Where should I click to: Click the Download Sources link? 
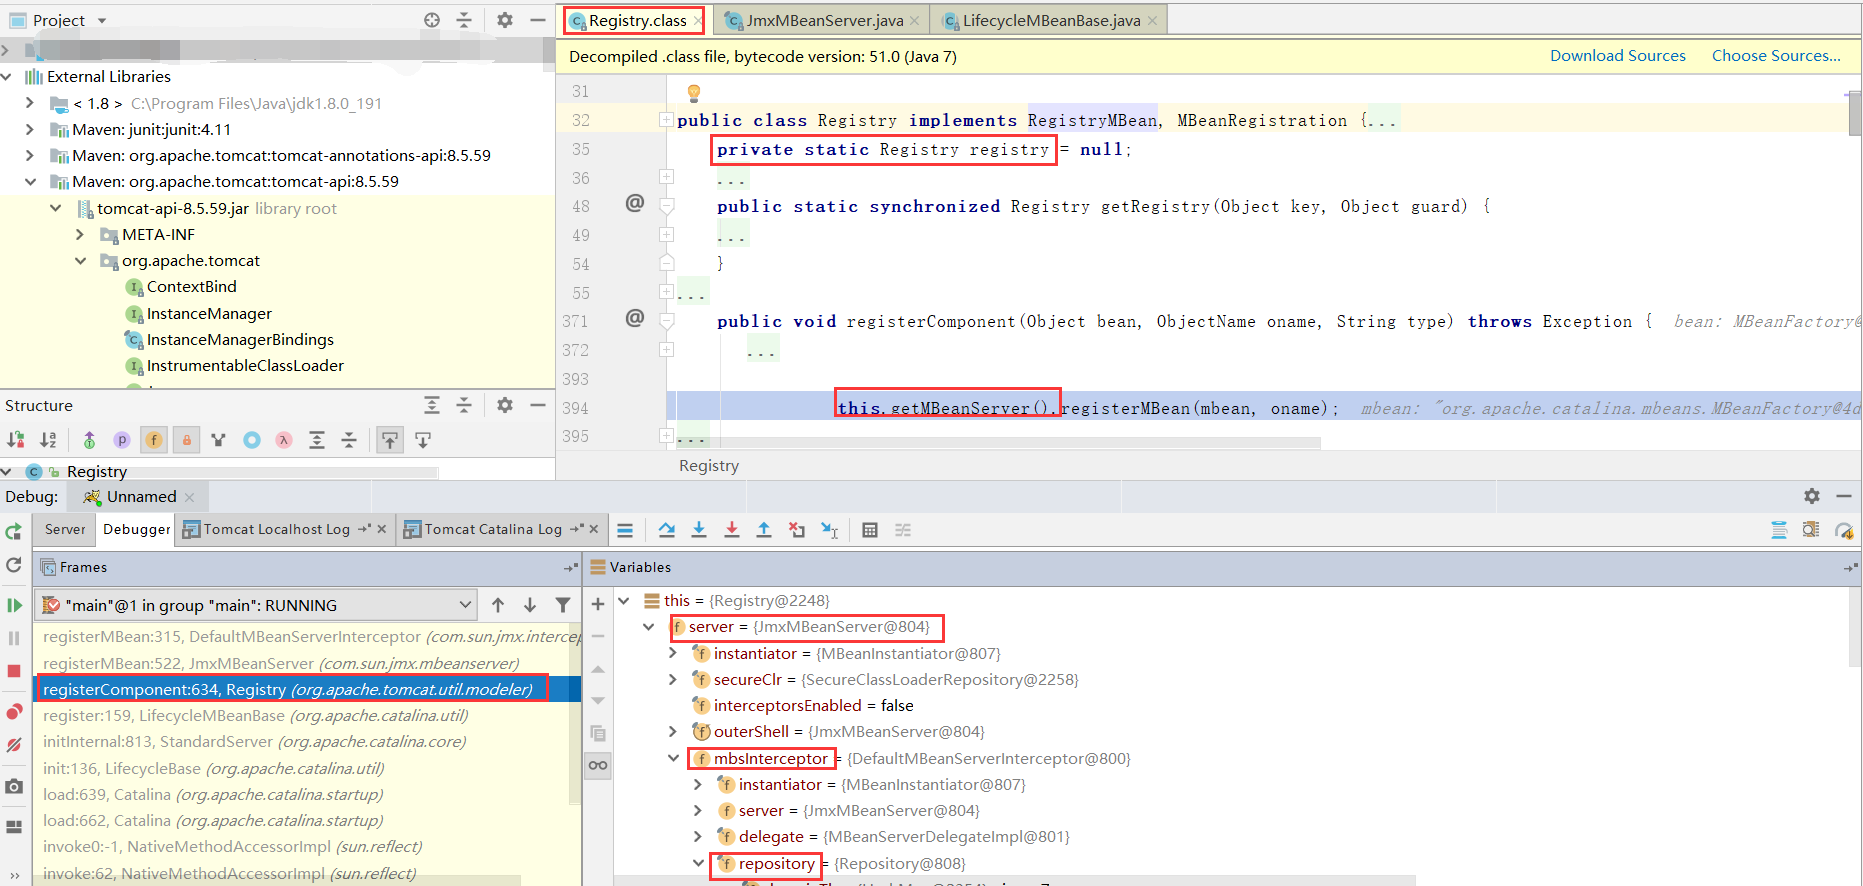[1617, 56]
